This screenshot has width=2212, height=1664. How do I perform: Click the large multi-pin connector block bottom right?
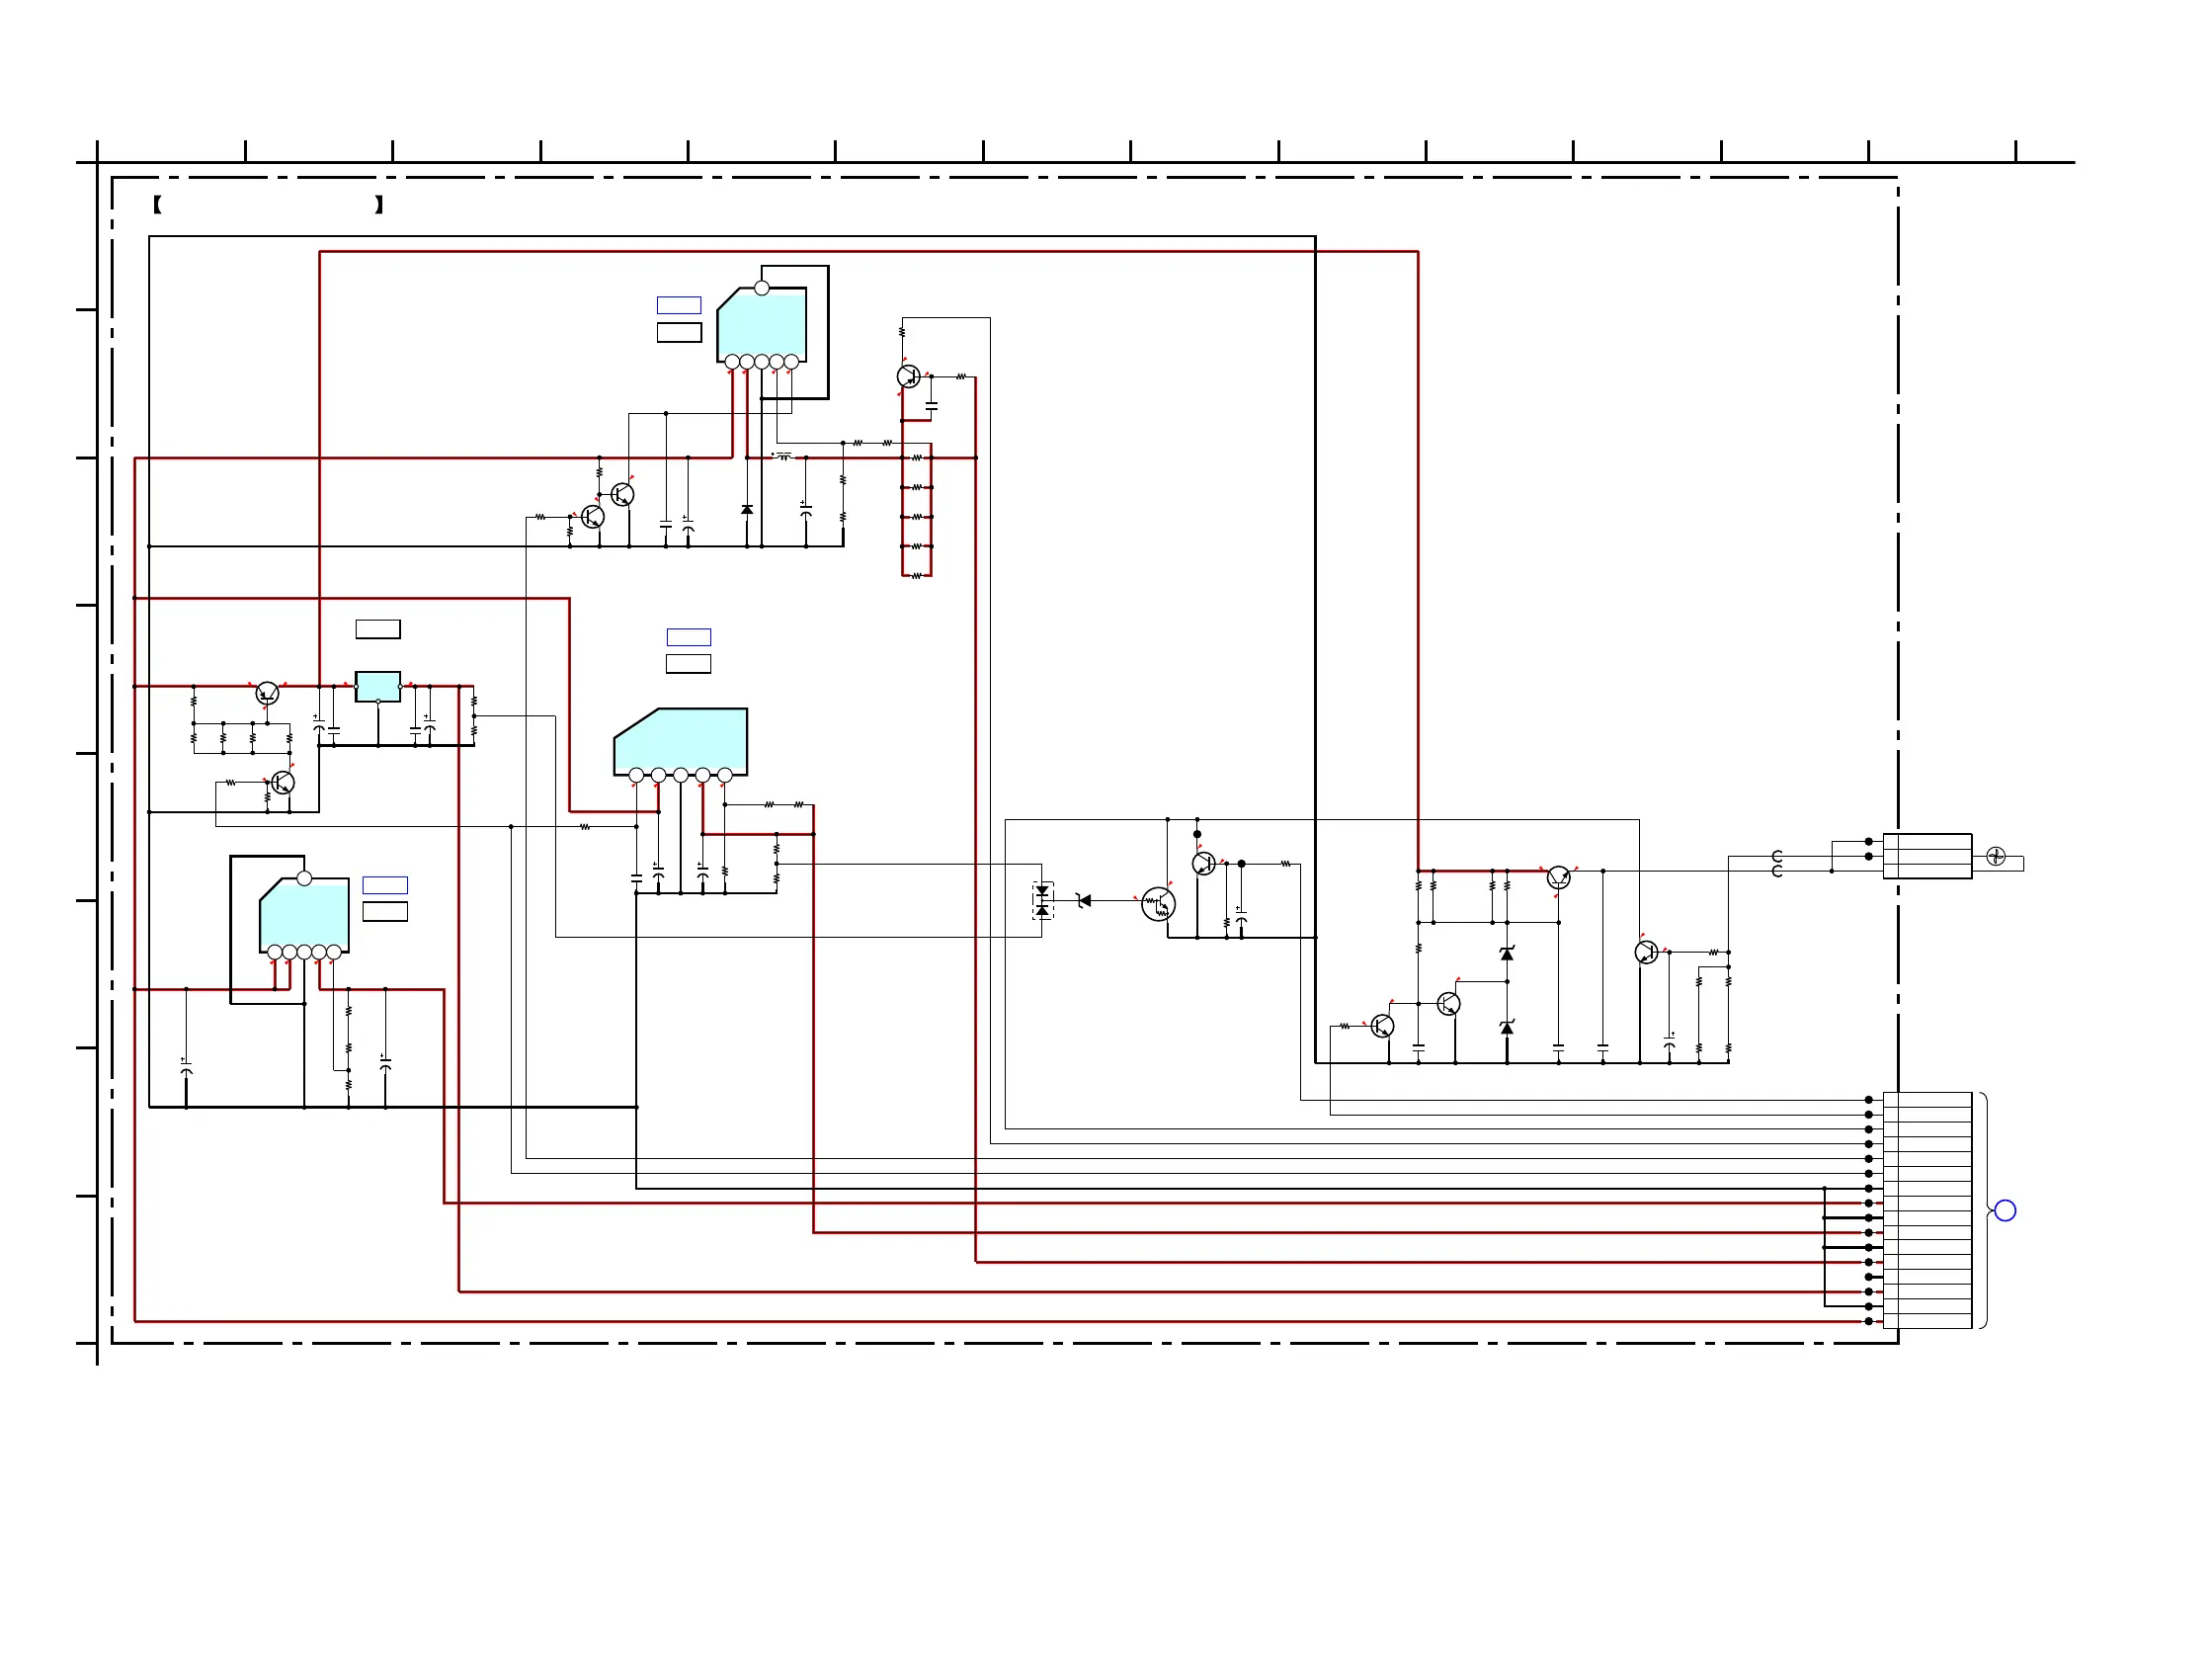(1926, 1210)
